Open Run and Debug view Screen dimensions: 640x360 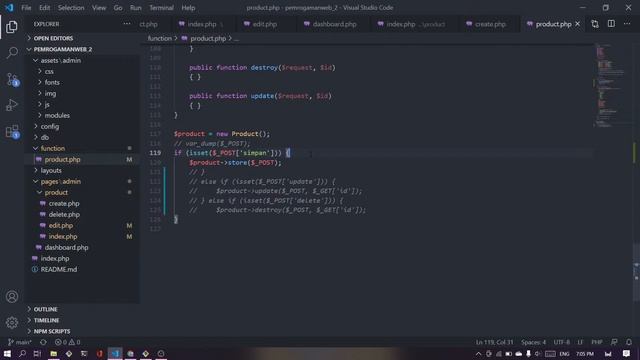(x=12, y=105)
